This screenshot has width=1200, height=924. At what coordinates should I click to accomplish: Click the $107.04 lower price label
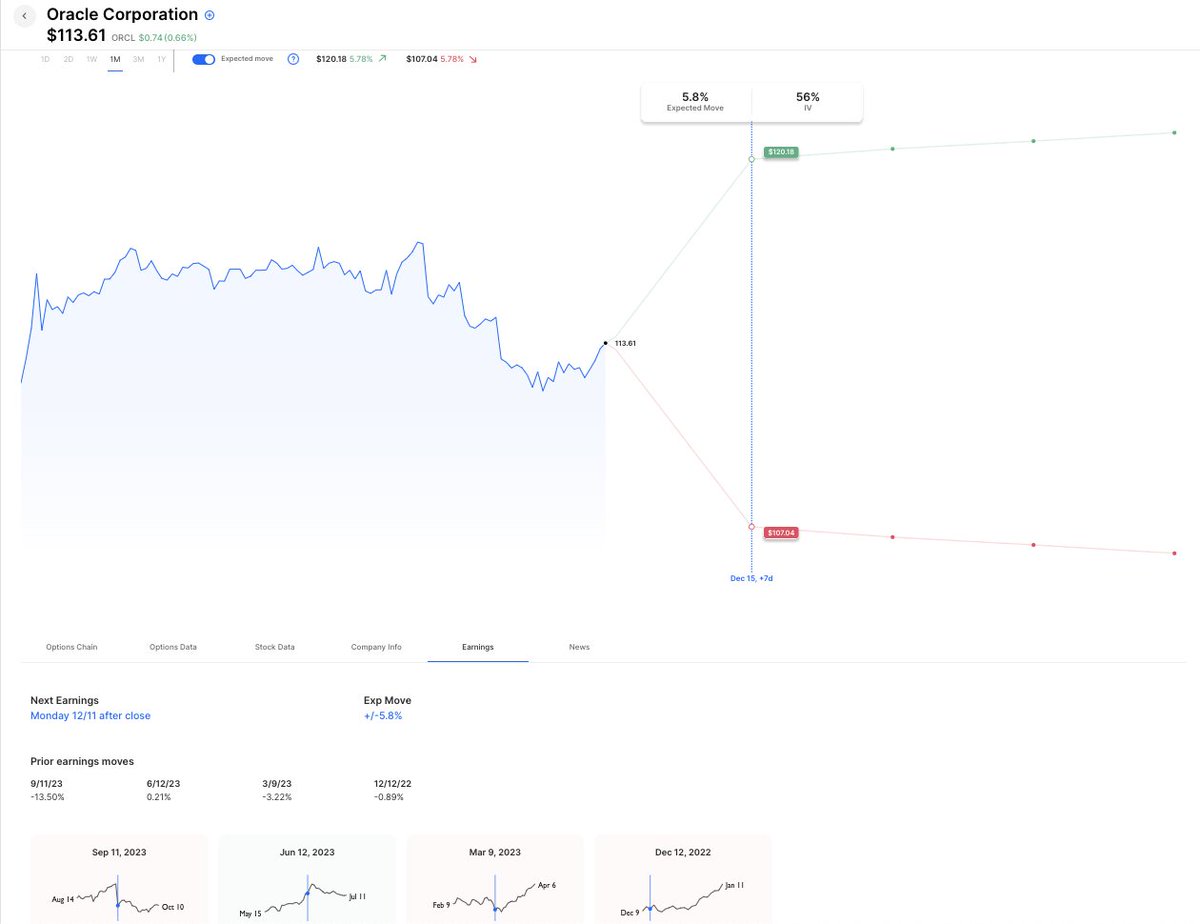coord(780,533)
